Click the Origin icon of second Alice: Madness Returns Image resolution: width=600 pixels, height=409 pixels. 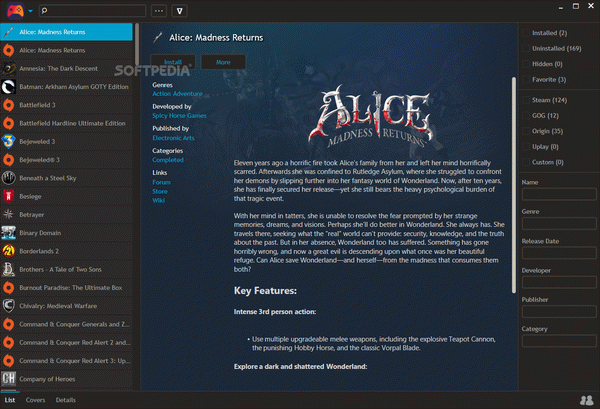(x=8, y=50)
